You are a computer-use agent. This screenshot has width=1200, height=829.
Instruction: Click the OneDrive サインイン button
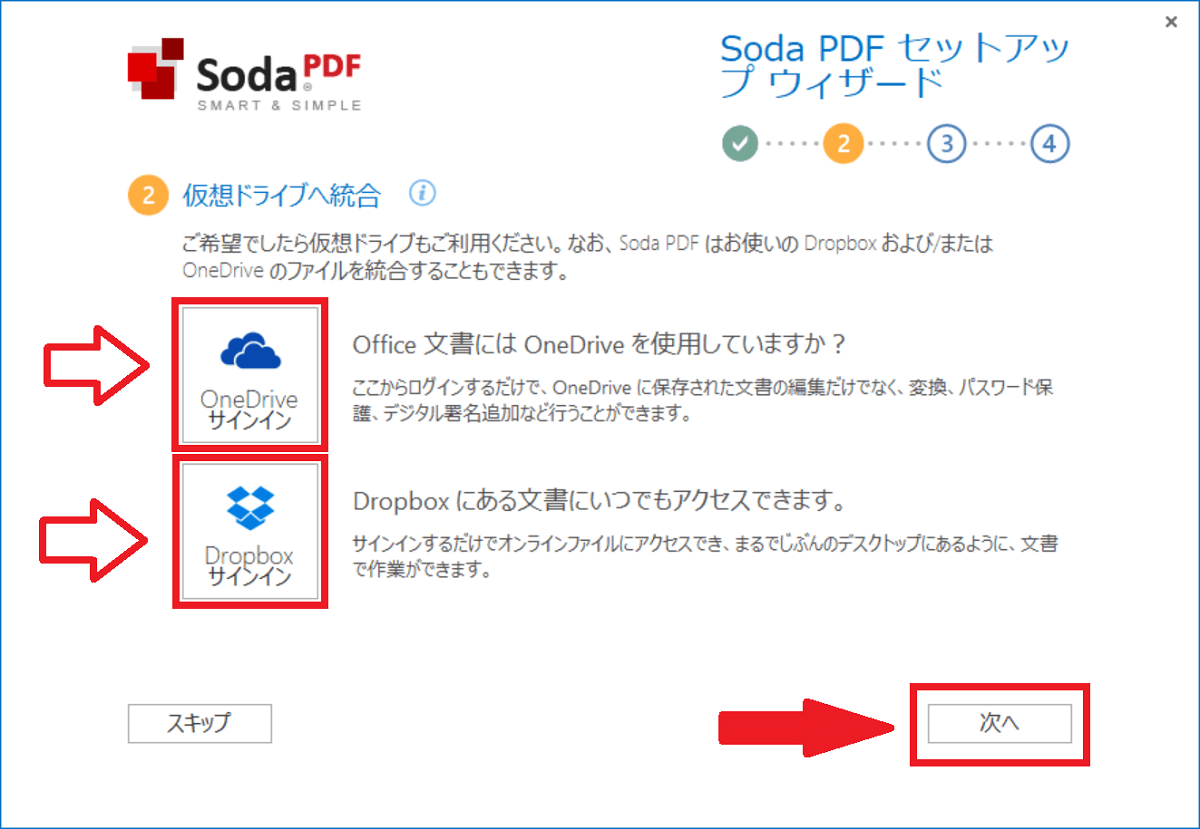[250, 375]
